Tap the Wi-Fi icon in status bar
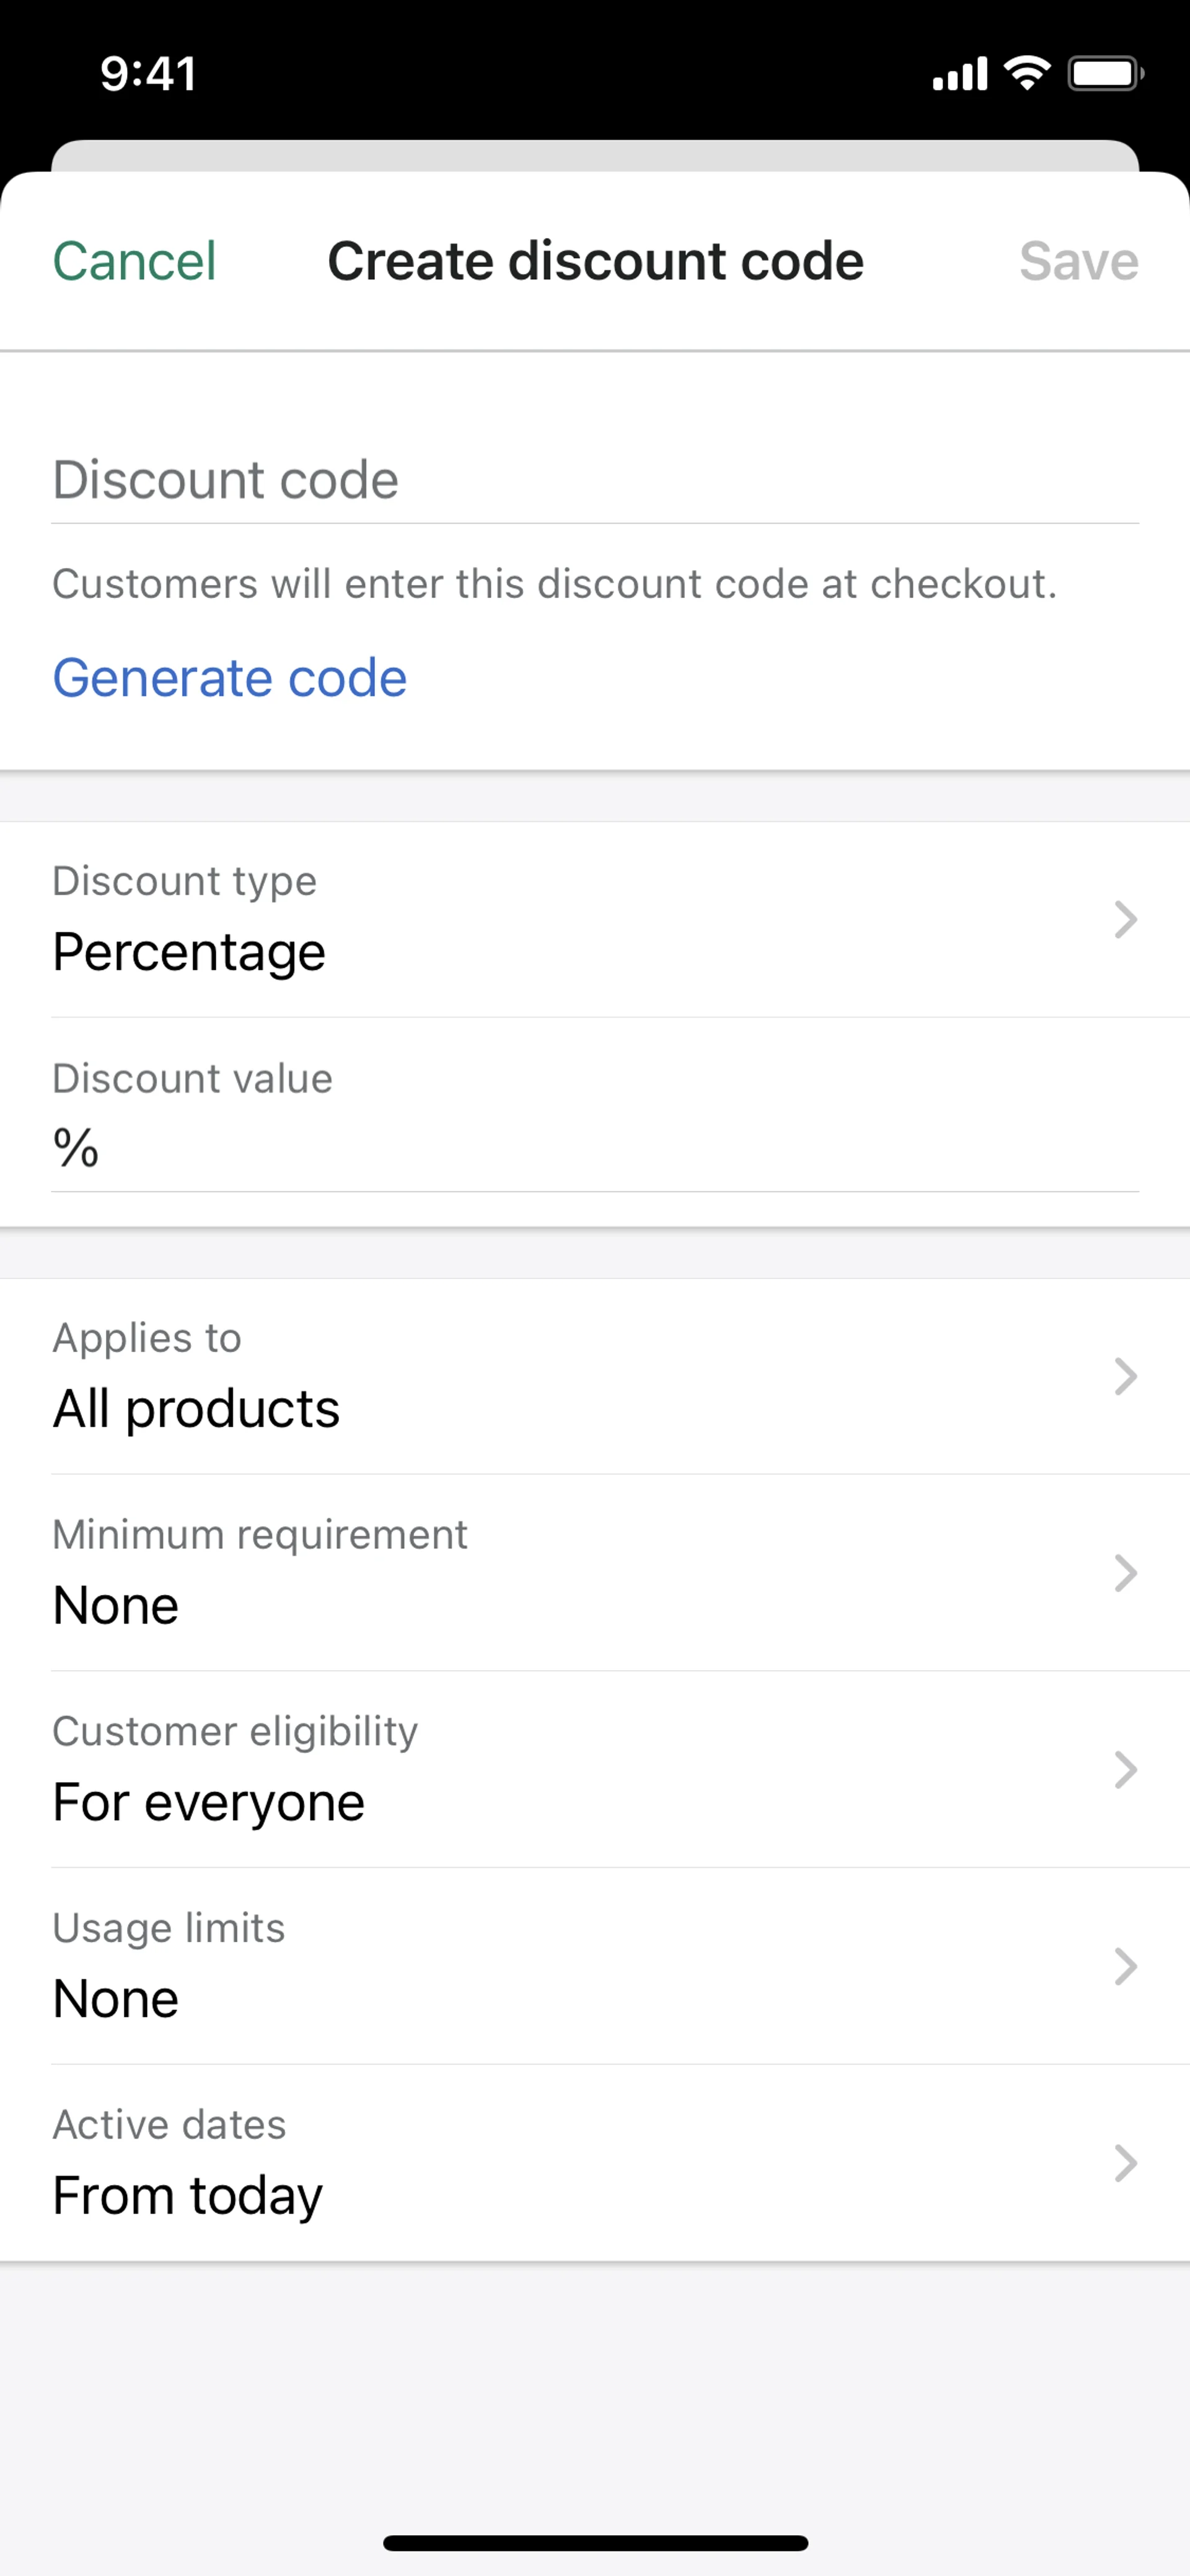 point(1027,73)
